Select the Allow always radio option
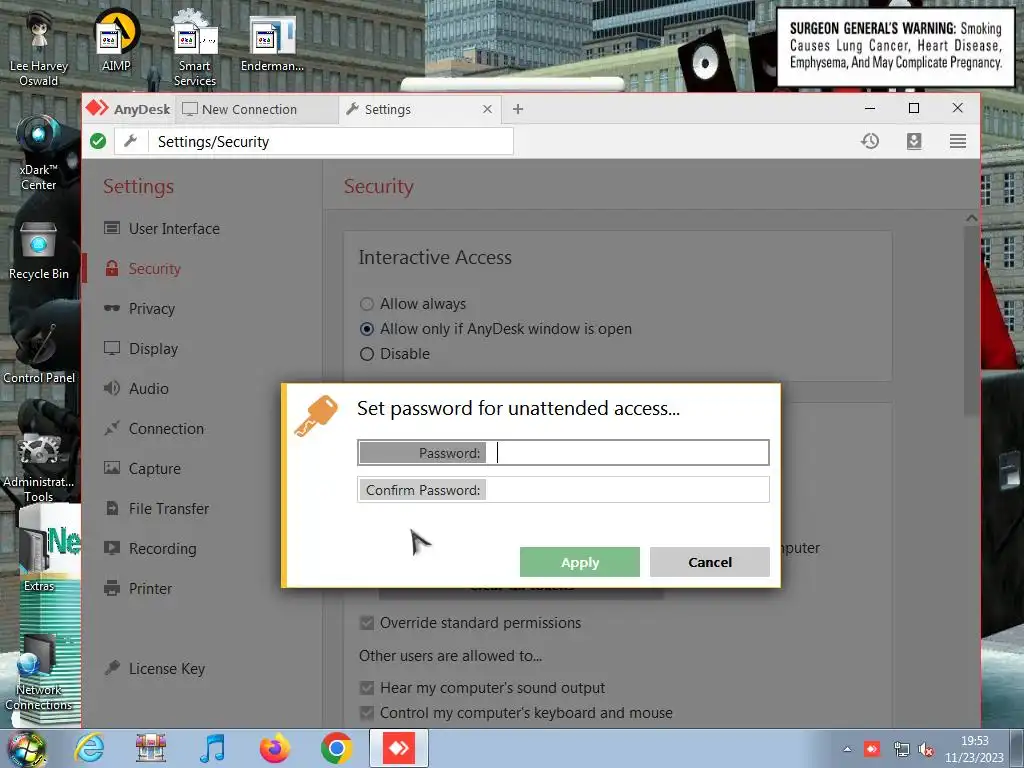 pos(367,304)
